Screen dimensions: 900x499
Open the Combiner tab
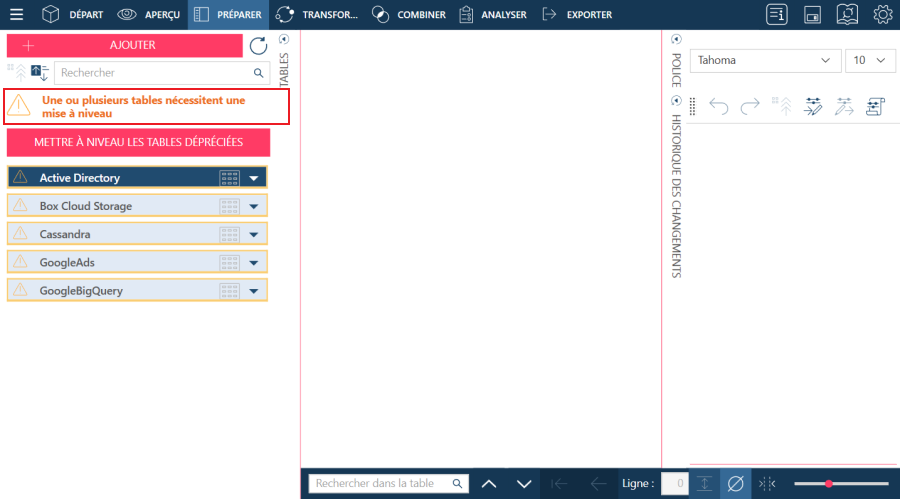coord(409,14)
